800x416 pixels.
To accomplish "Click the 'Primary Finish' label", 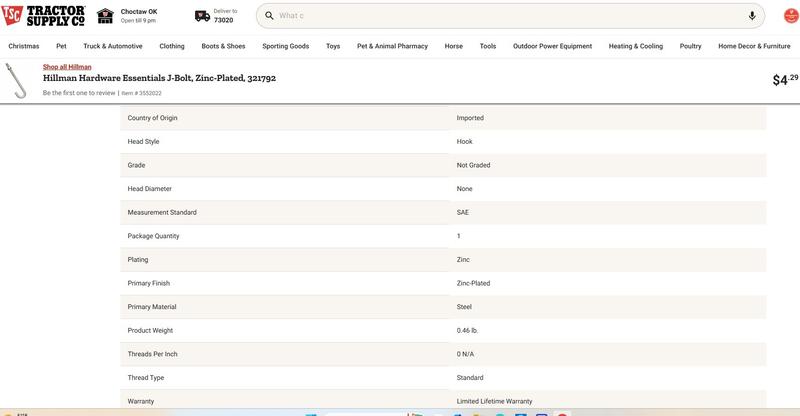I will (148, 283).
